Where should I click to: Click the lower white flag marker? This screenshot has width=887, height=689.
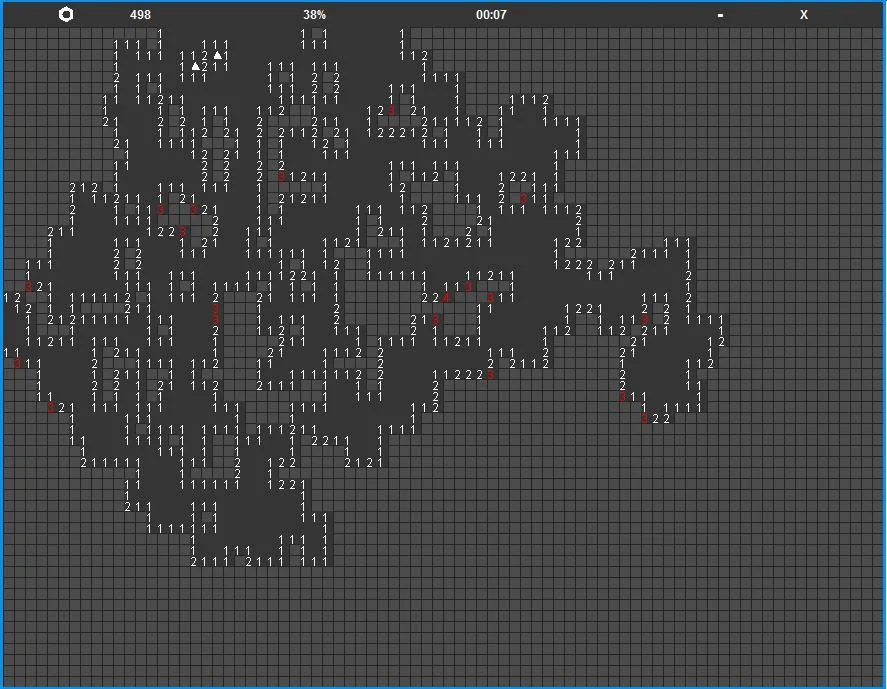point(196,66)
